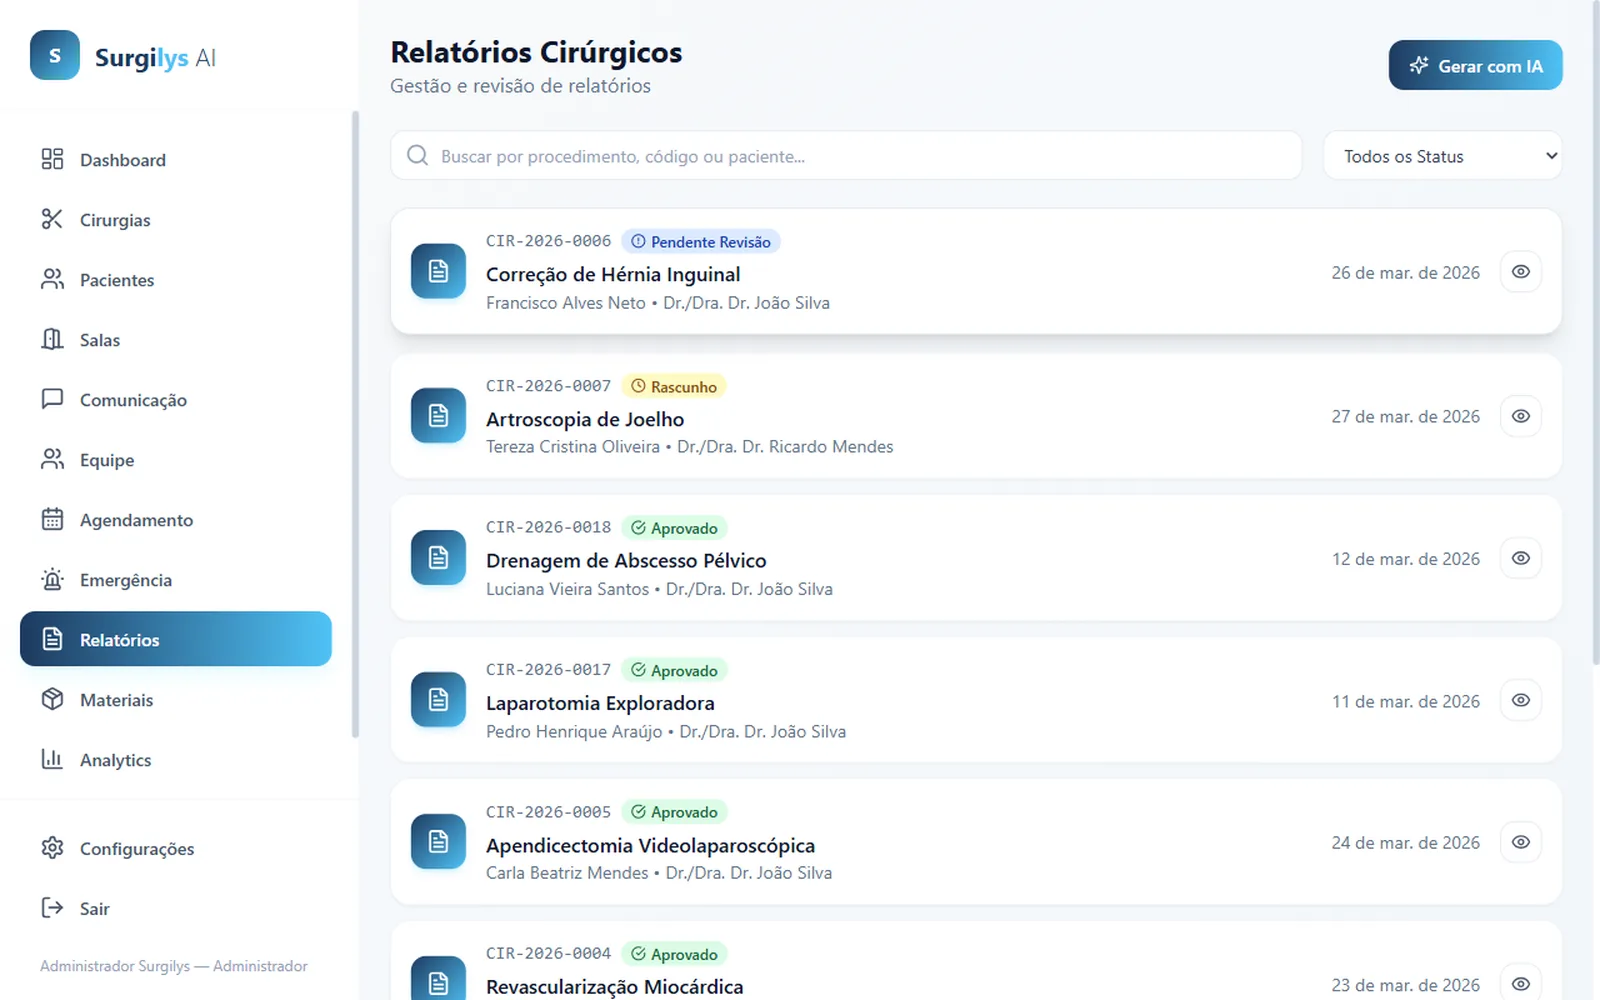This screenshot has height=1000, width=1600.
Task: Click the title Laparotomia Exploradora
Action: tap(600, 703)
